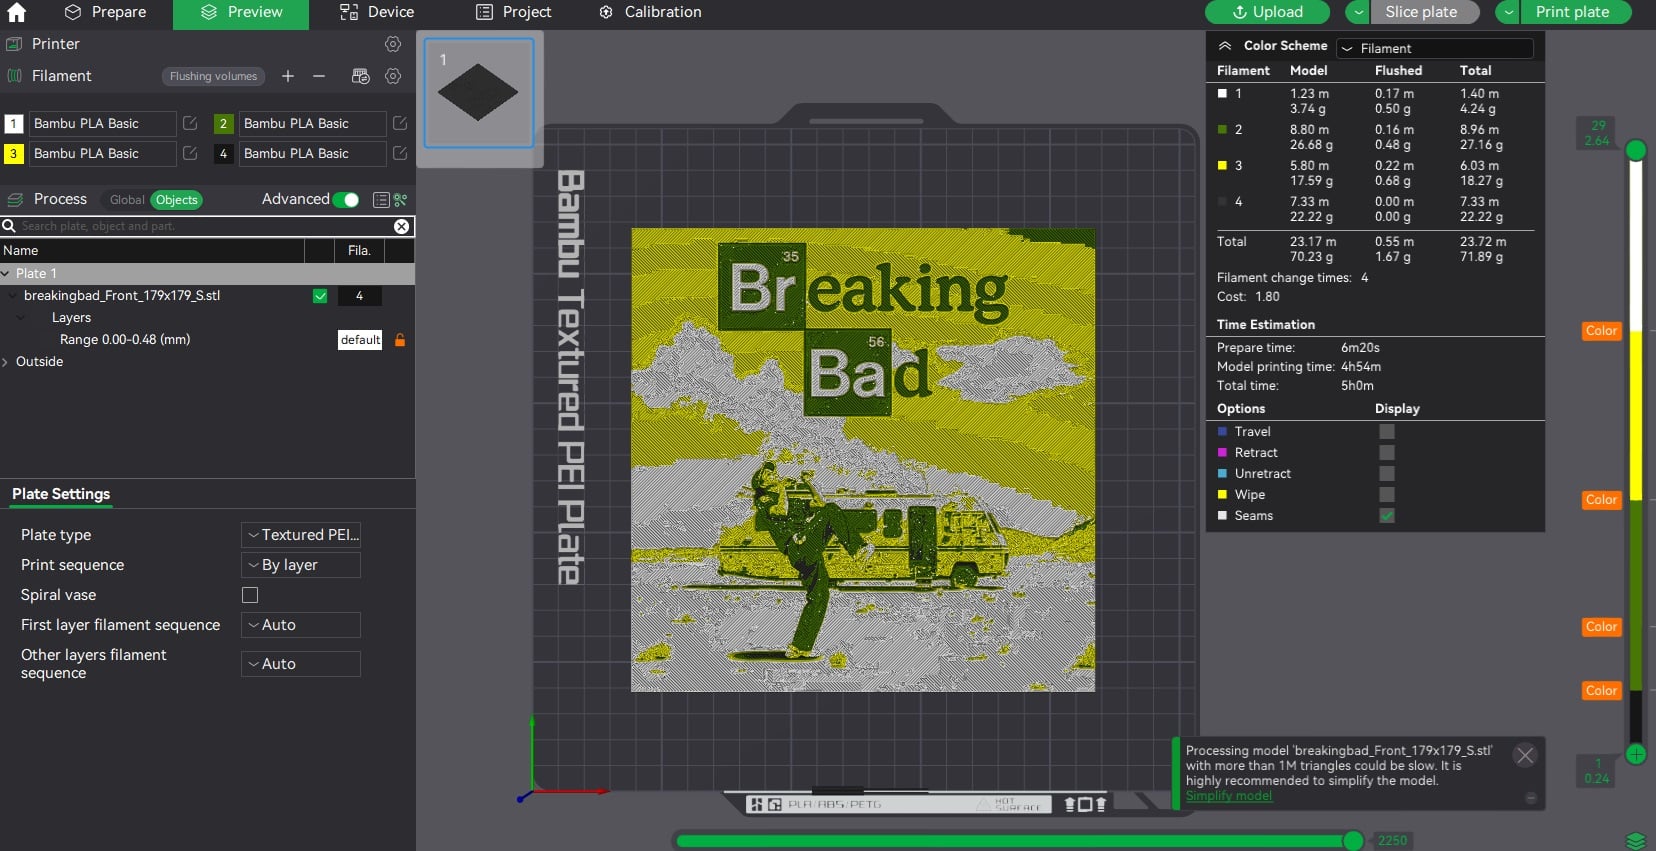Click the orange lock on layer range
The image size is (1656, 851).
(400, 340)
